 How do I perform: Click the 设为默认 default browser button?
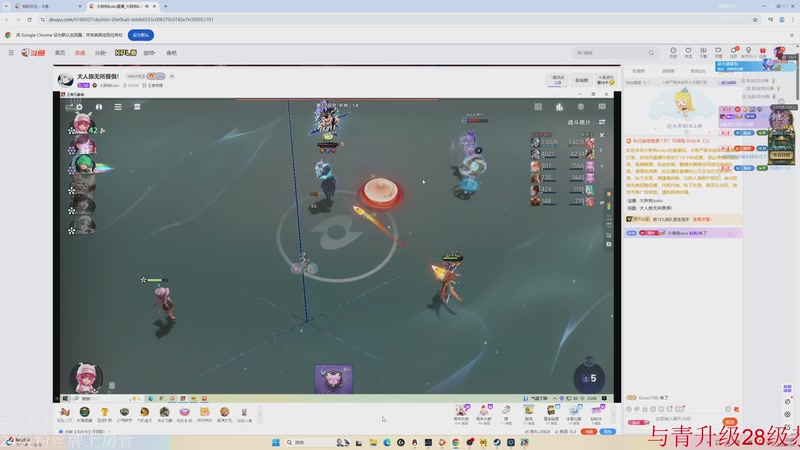point(141,35)
